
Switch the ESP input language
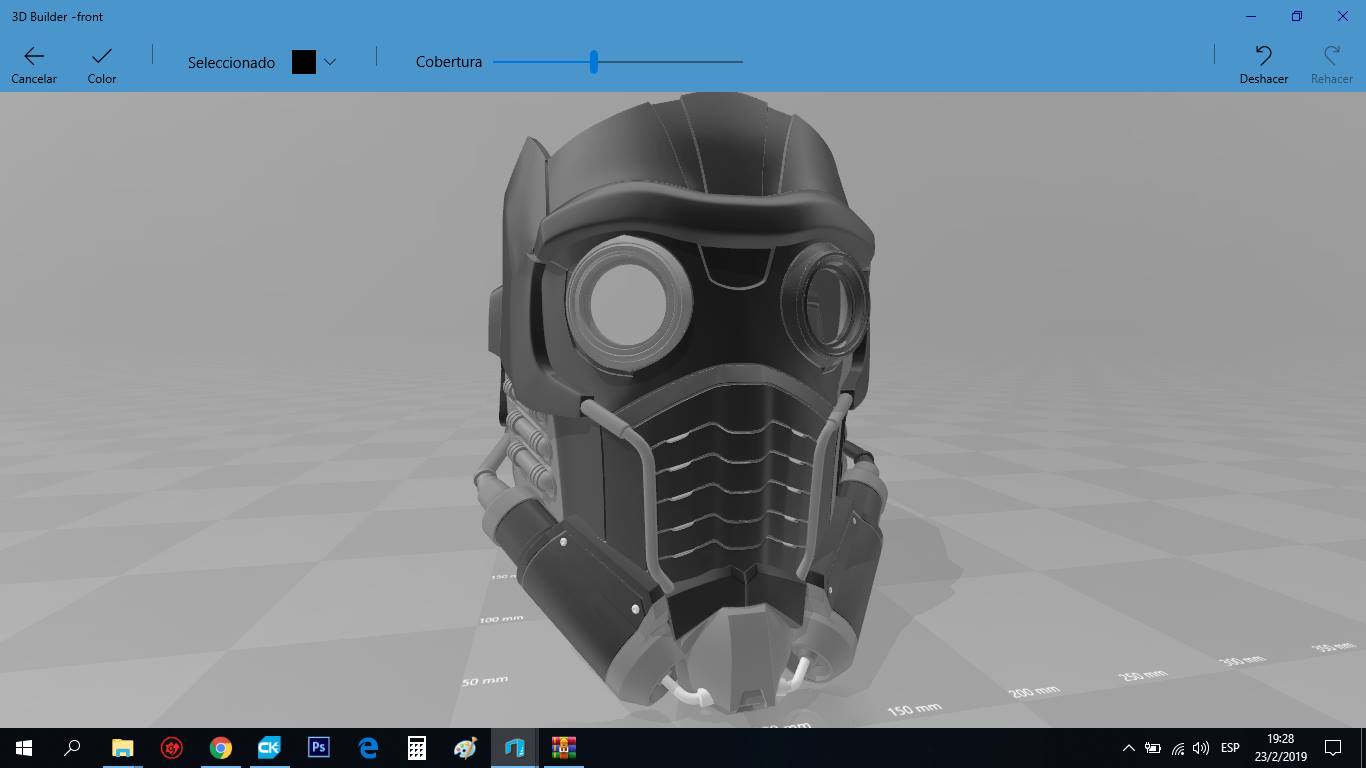pos(1230,748)
